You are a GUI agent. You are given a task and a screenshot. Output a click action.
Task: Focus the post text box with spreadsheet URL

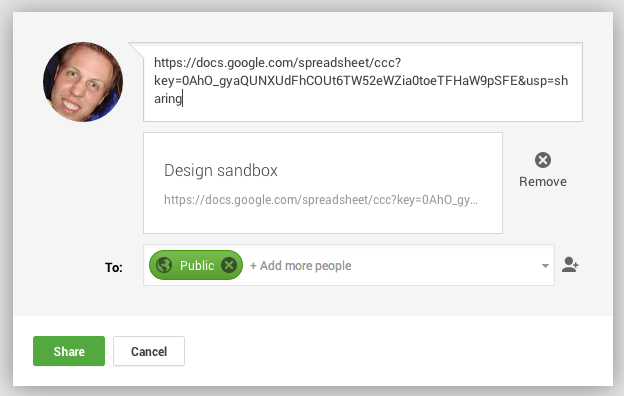[363, 82]
